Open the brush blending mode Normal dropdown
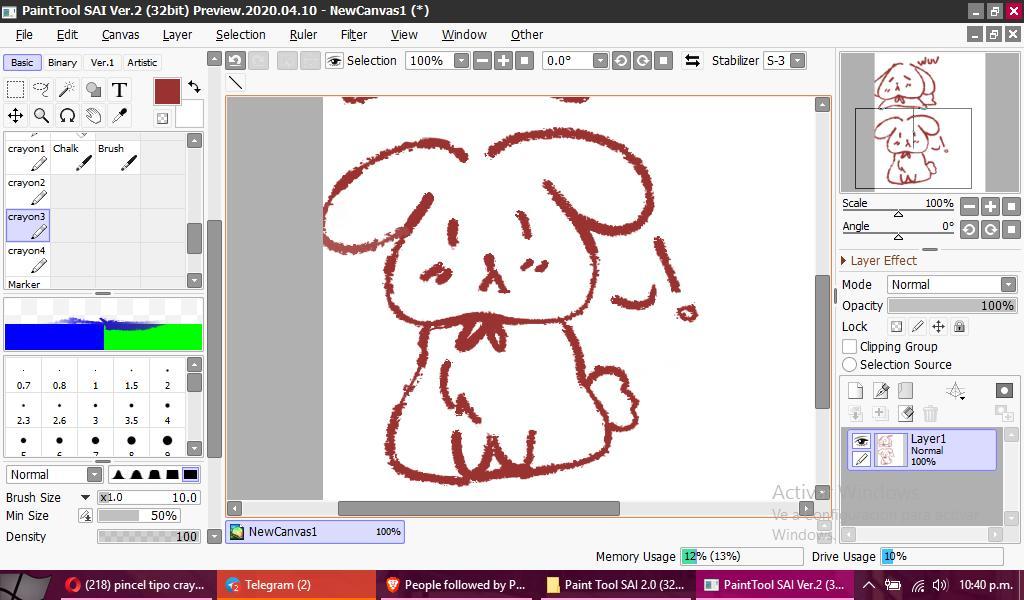 [x=94, y=475]
